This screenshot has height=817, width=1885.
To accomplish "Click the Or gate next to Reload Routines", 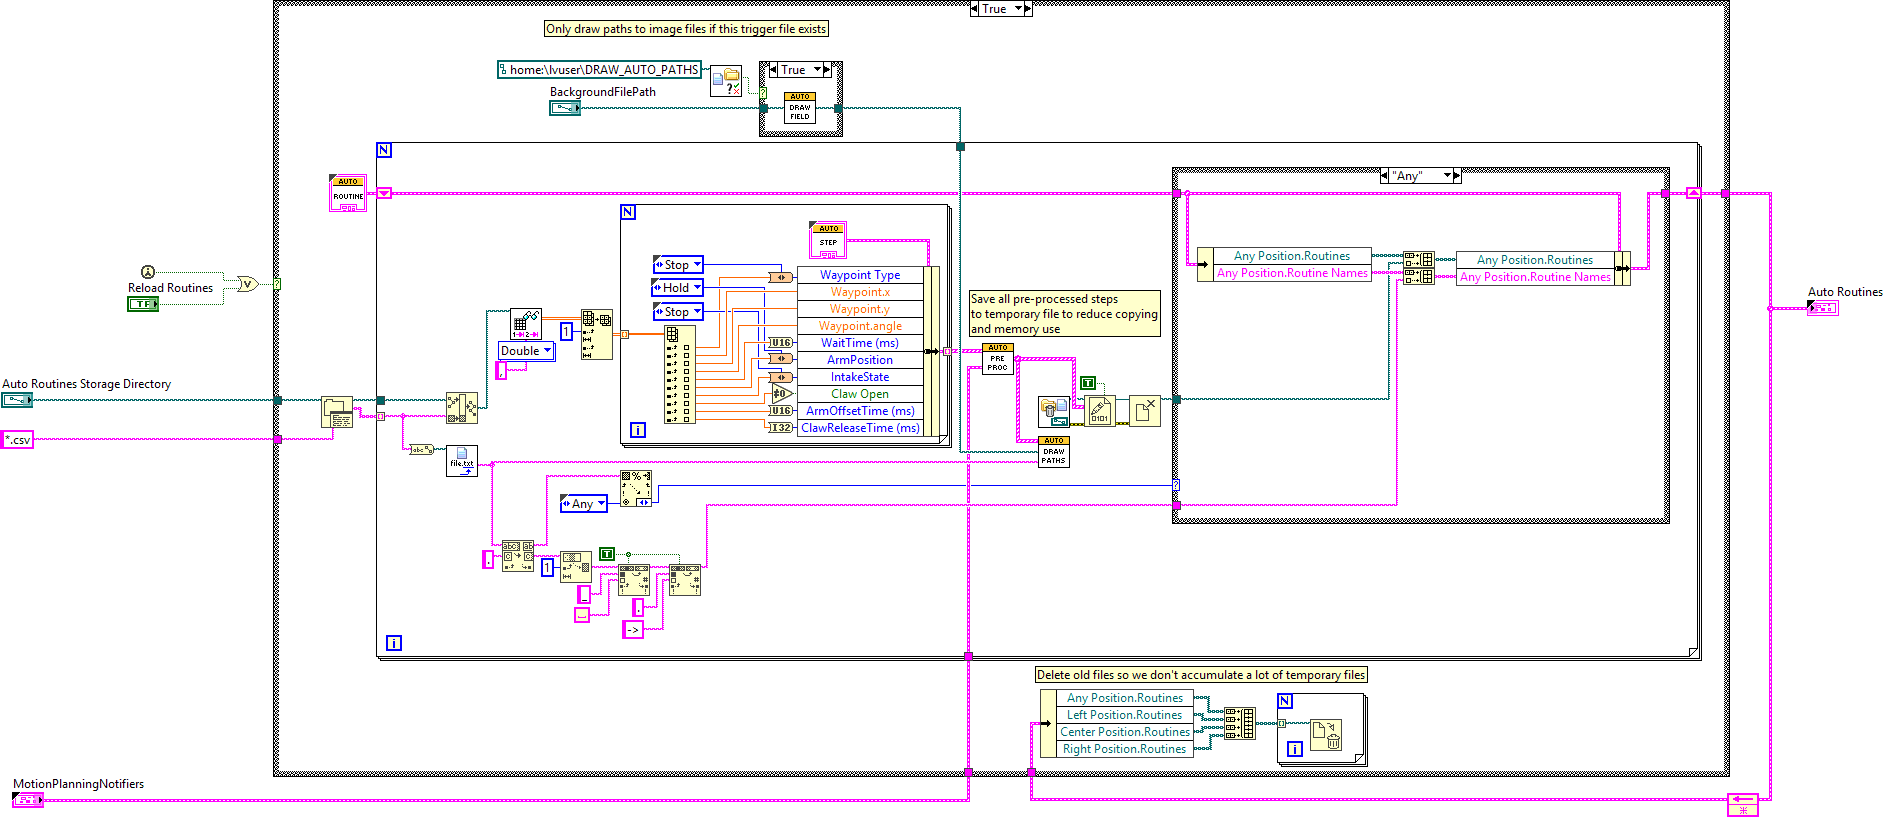I will pos(247,284).
